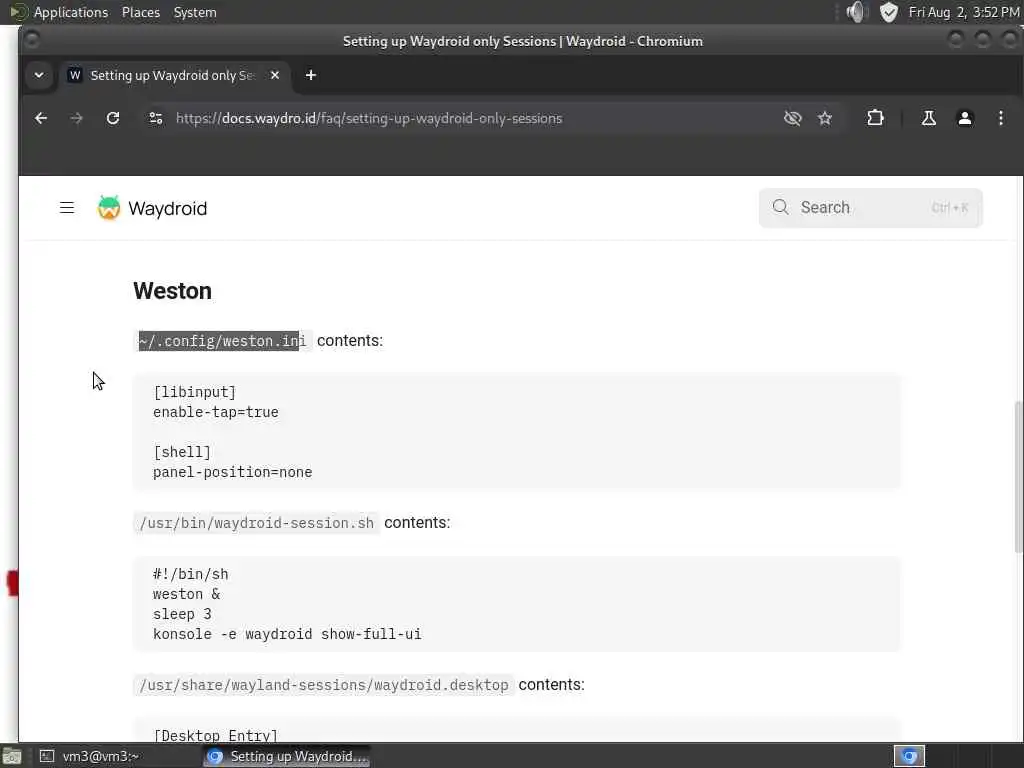The height and width of the screenshot is (768, 1024).
Task: Open the Waydroid home title link
Action: tap(167, 208)
